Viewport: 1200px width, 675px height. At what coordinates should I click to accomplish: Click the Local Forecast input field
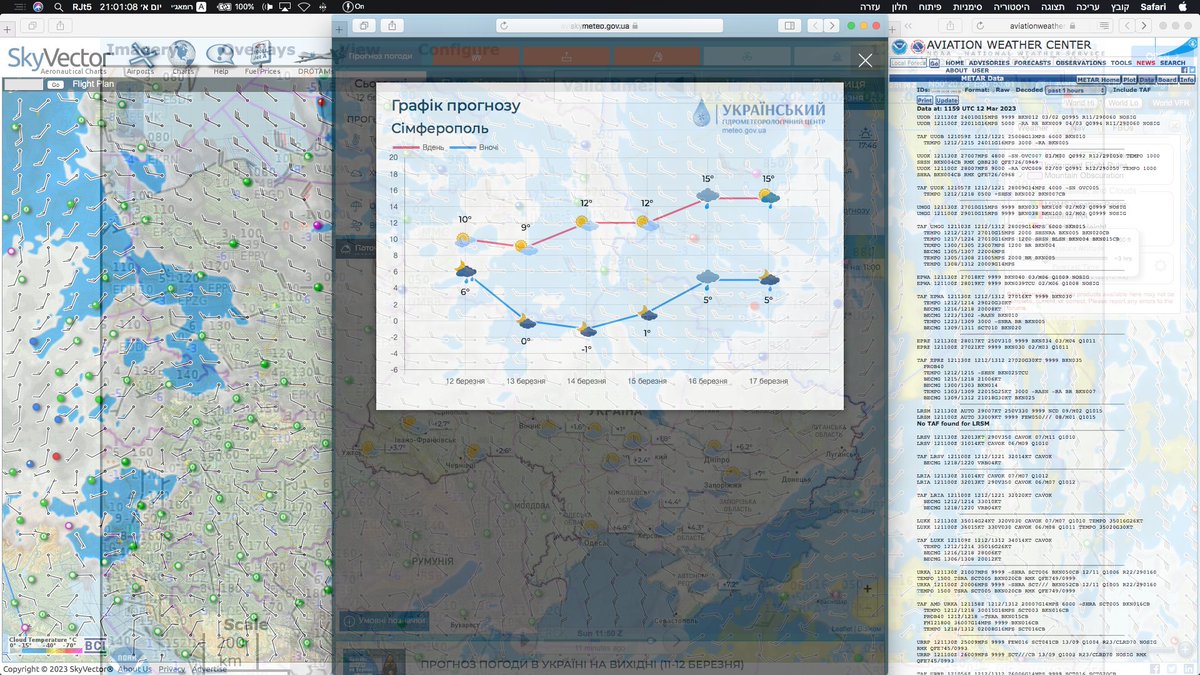(909, 63)
